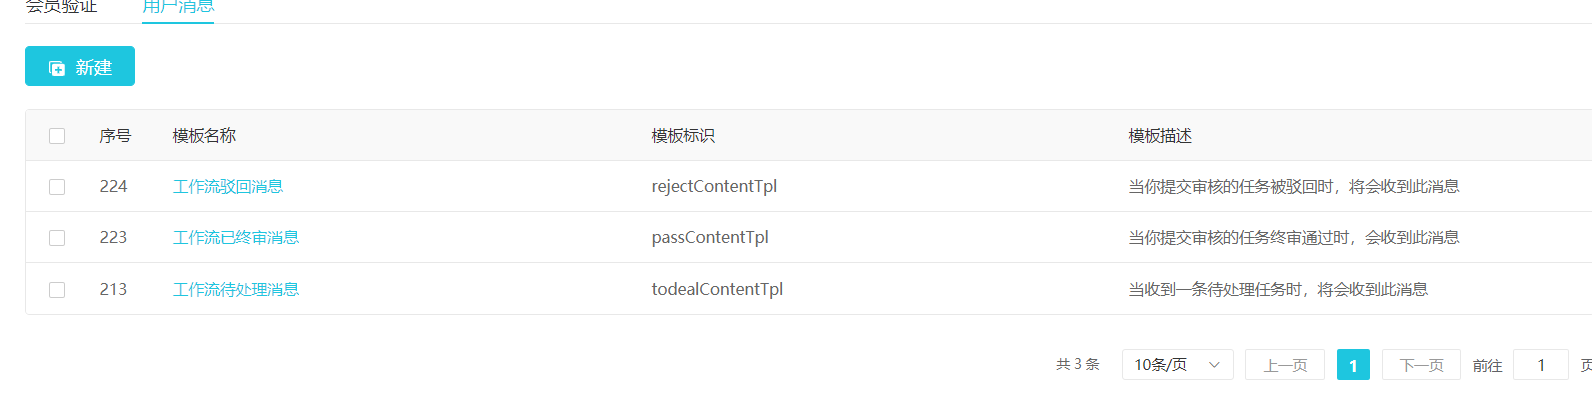Click the 模板标识 column header

click(x=683, y=136)
